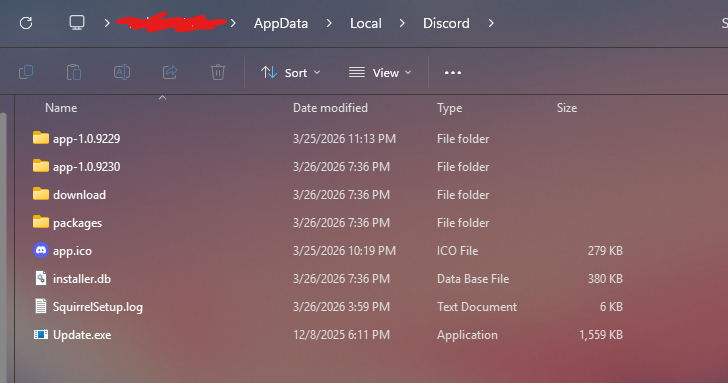
Task: Sort by Name column header
Action: point(61,108)
